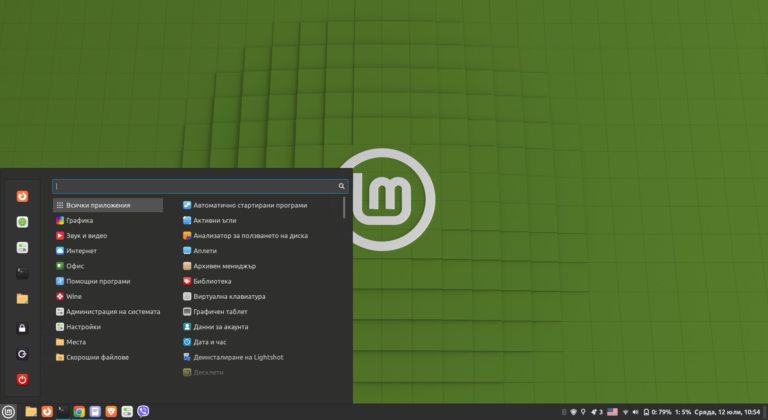Click the shield tray icon
Image resolution: width=768 pixels, height=420 pixels.
pyautogui.click(x=573, y=412)
